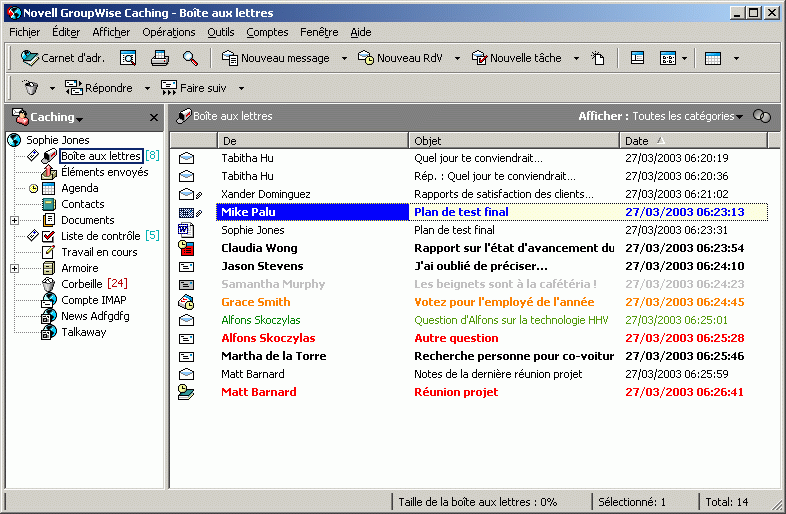Select the message 'Autre question'
Image resolution: width=786 pixels, height=514 pixels.
tap(469, 338)
